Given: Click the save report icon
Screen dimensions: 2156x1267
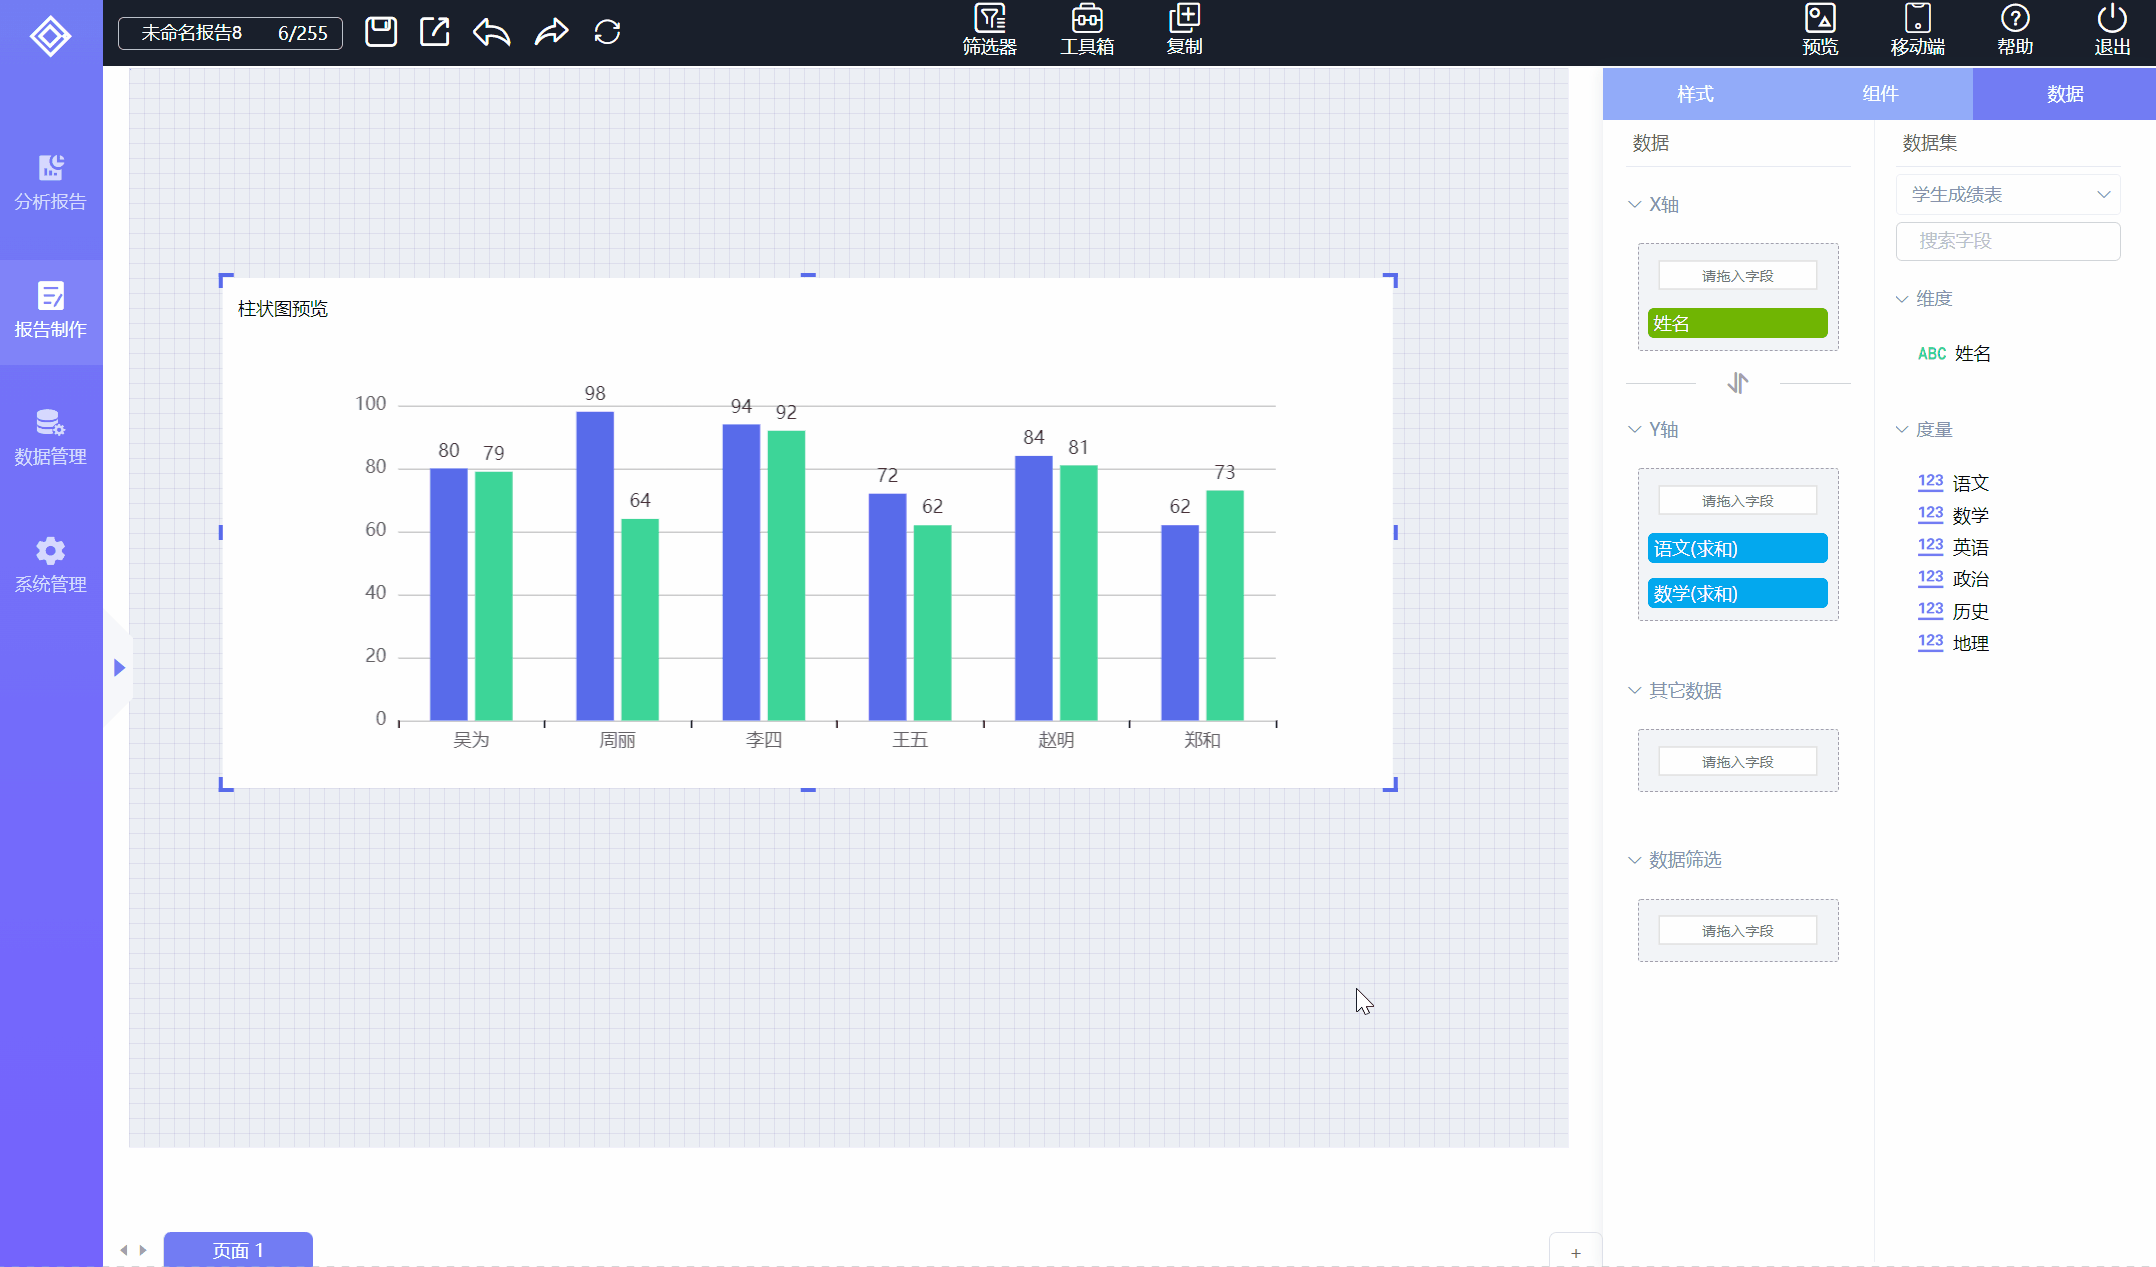Looking at the screenshot, I should click(380, 32).
